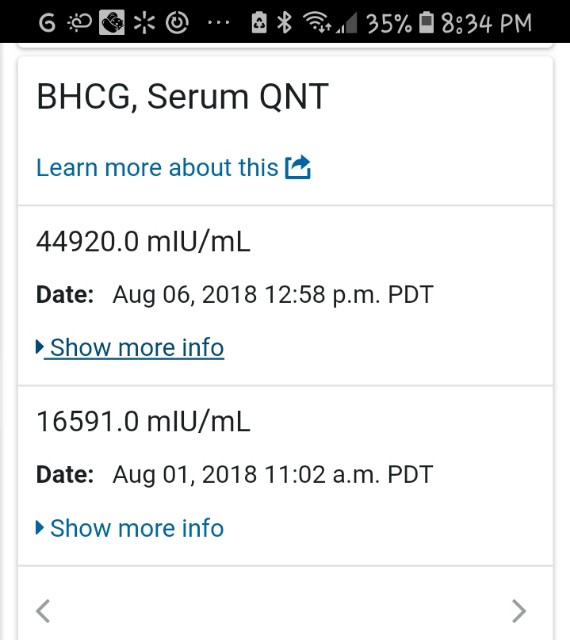Go to next result with right chevron
This screenshot has width=570, height=640.
(519, 611)
